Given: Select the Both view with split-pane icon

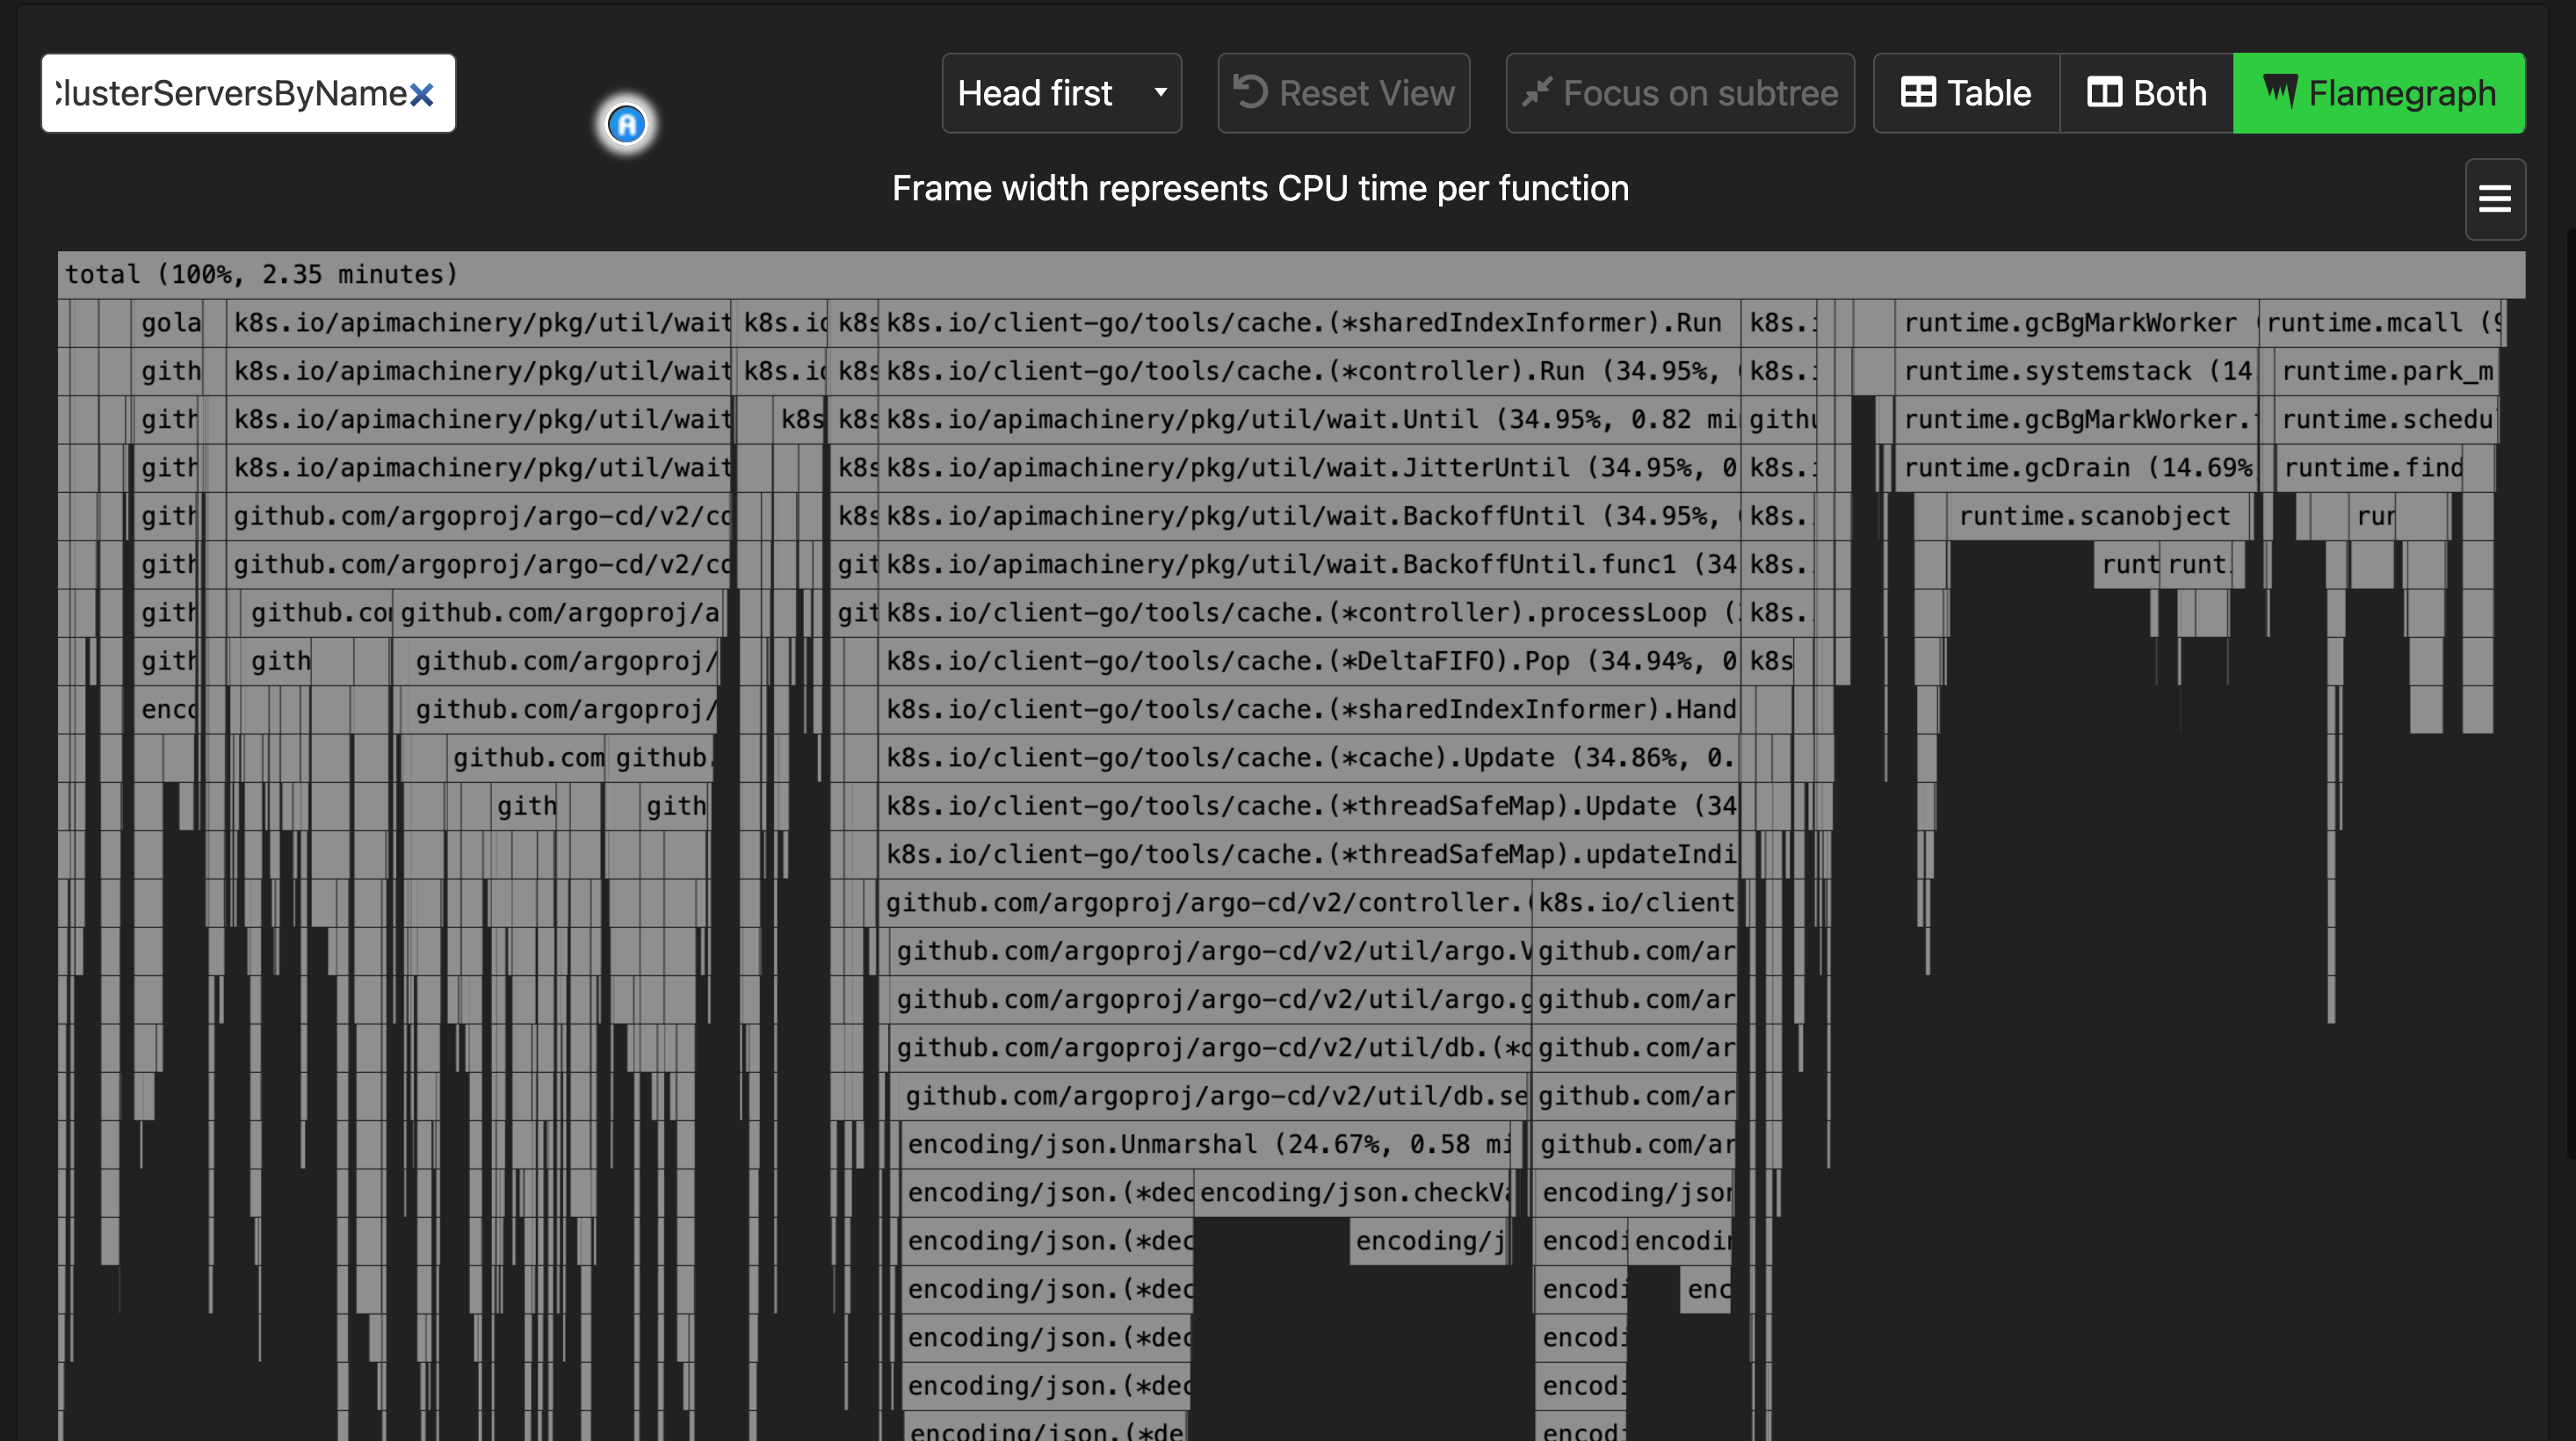Looking at the screenshot, I should tap(2106, 92).
